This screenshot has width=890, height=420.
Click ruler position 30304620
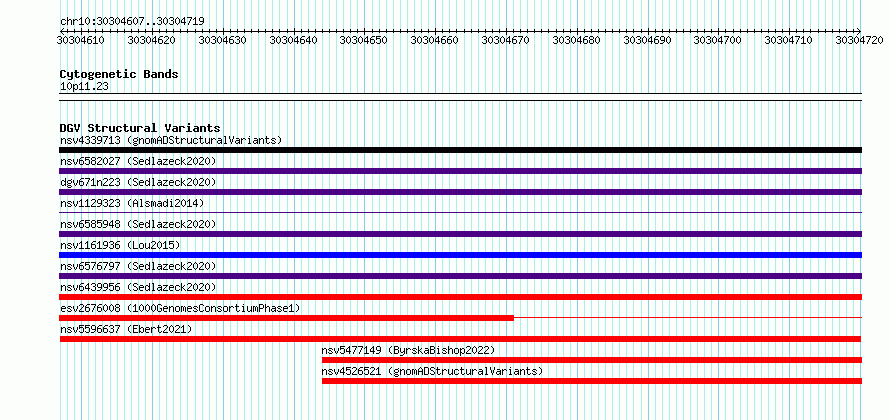coord(152,40)
